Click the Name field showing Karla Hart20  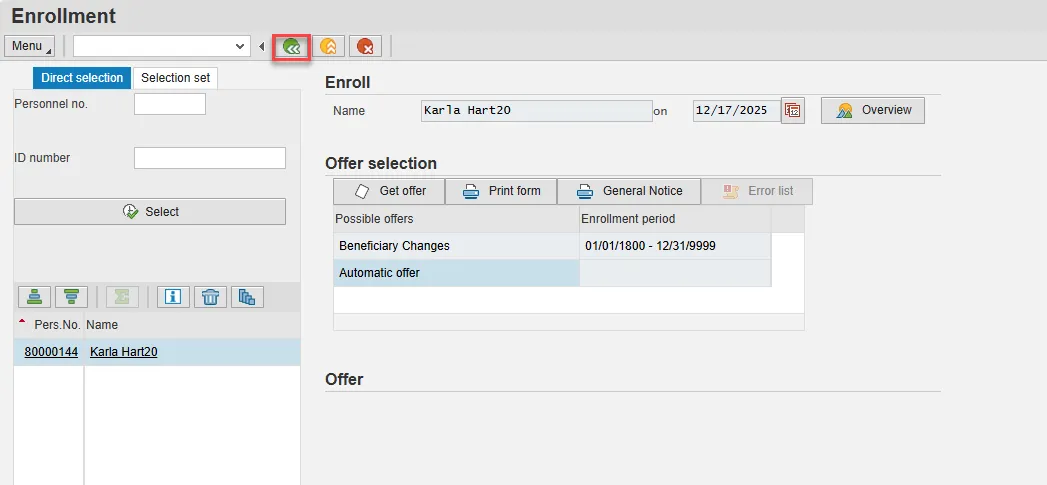537,111
